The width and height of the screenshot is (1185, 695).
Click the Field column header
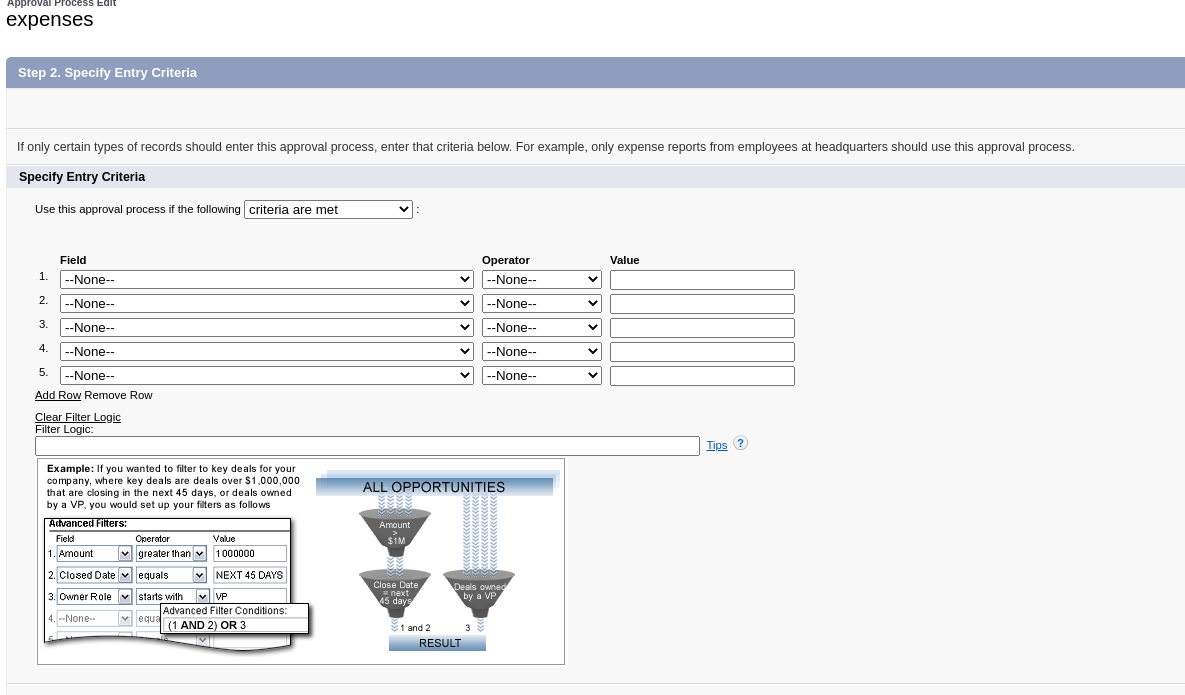point(73,260)
